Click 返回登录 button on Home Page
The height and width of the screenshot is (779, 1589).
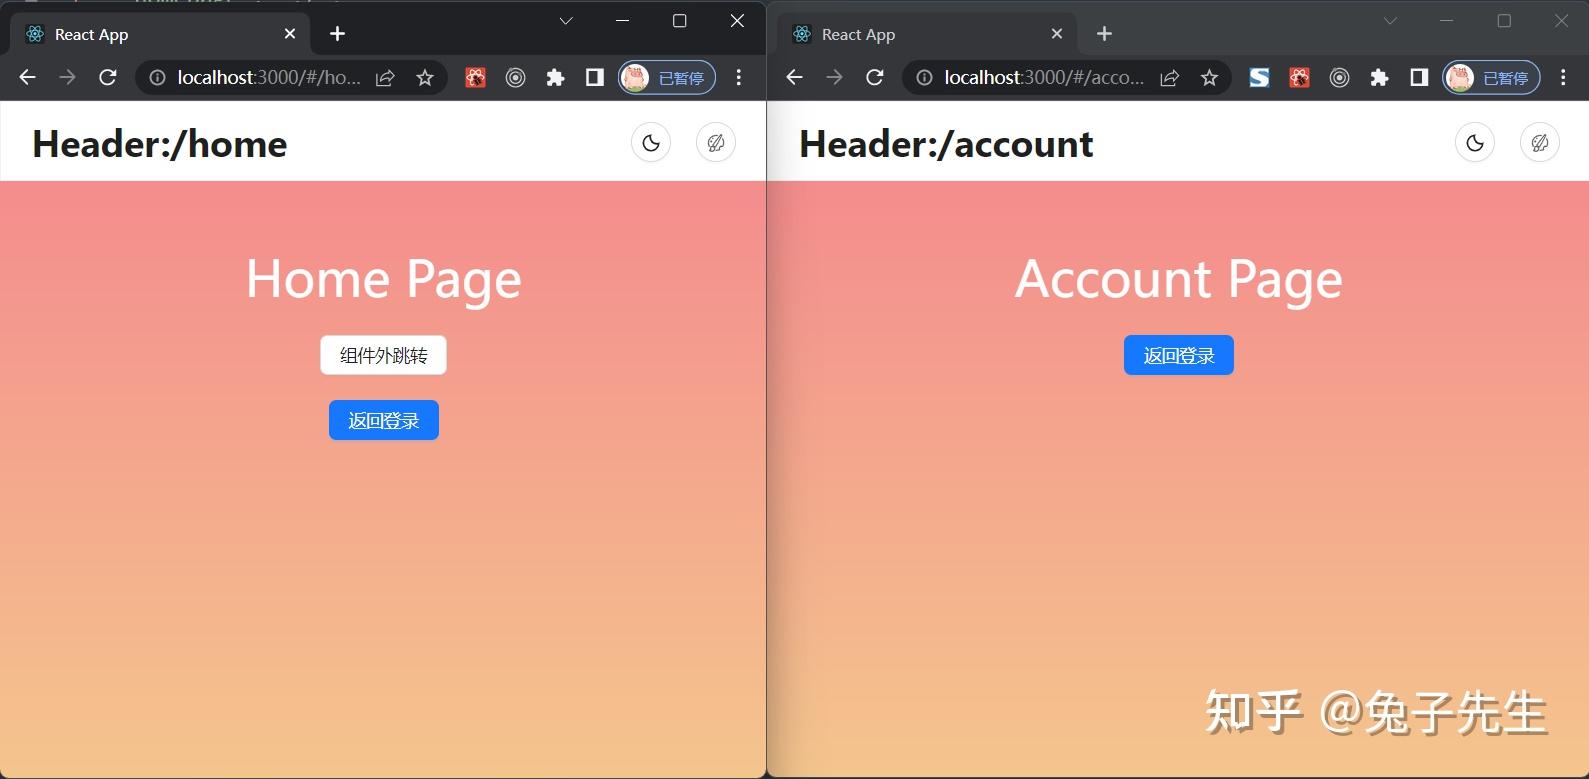click(384, 420)
